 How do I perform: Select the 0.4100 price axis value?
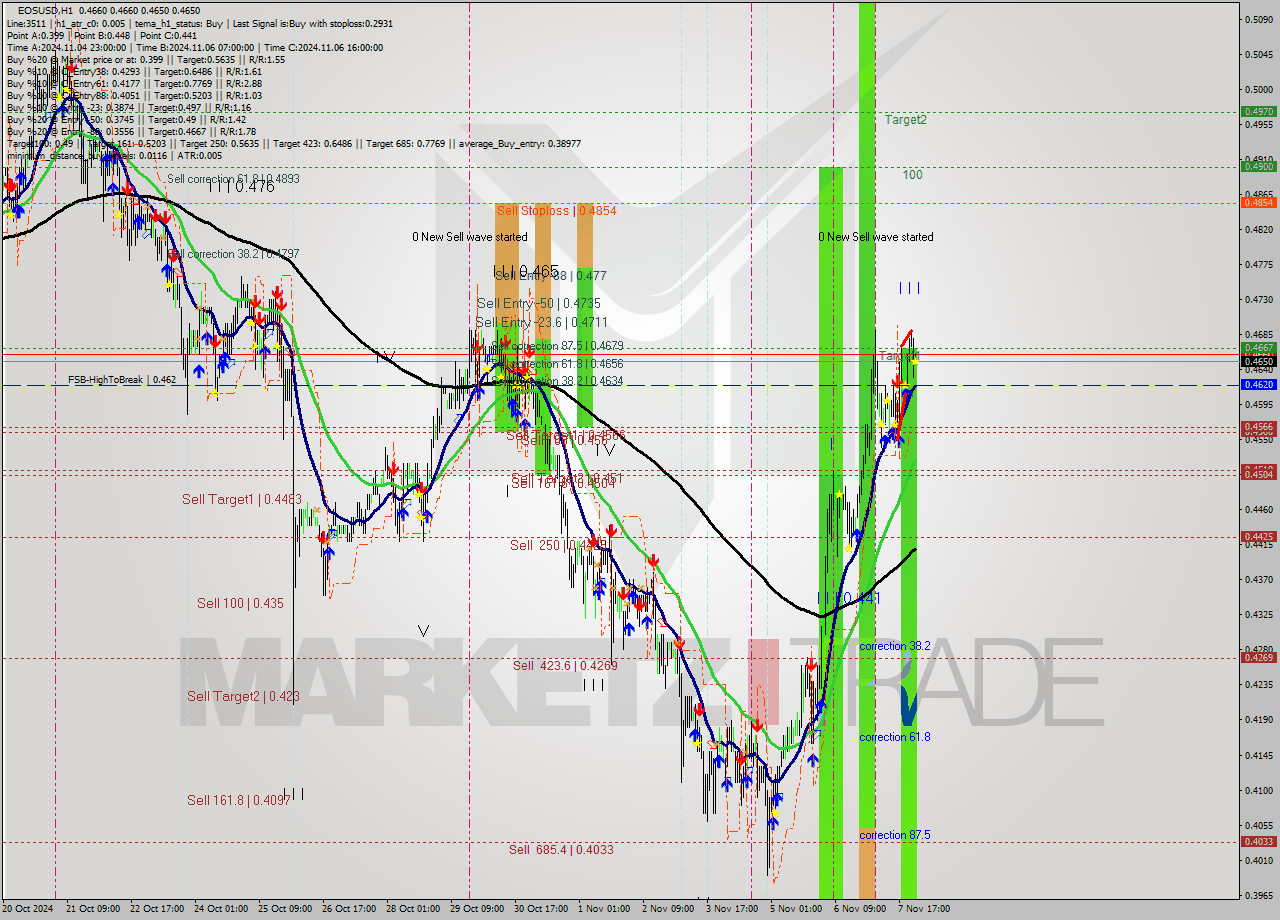(x=1259, y=790)
